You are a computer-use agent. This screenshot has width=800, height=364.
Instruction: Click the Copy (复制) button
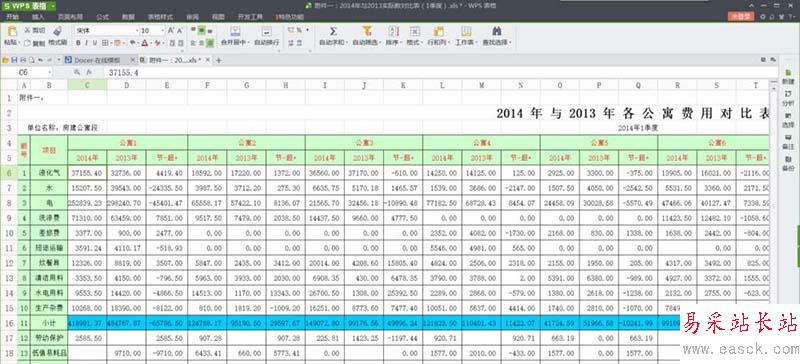tap(34, 43)
